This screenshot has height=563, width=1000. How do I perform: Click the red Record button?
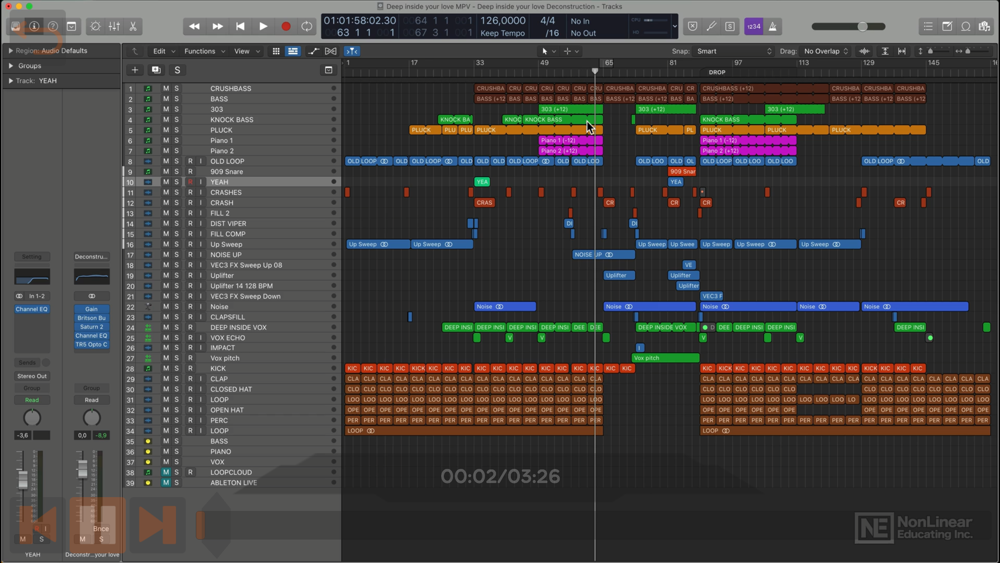pos(286,26)
